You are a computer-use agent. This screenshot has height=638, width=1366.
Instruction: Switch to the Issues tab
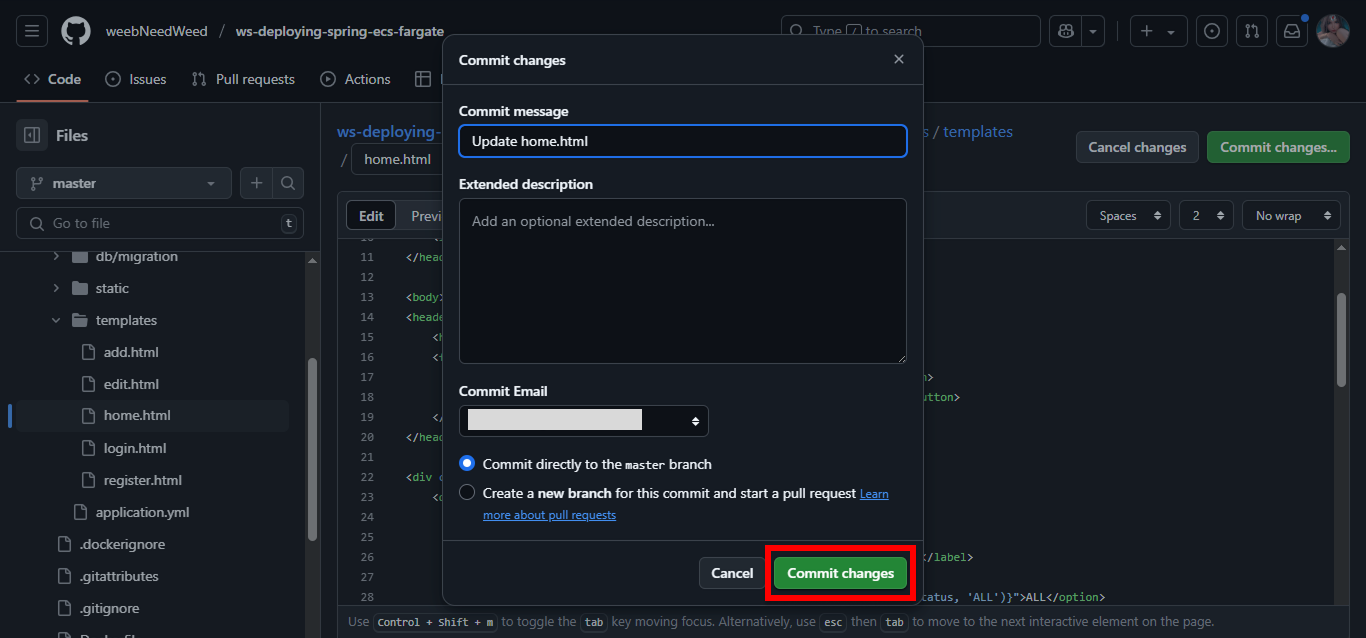pos(136,79)
